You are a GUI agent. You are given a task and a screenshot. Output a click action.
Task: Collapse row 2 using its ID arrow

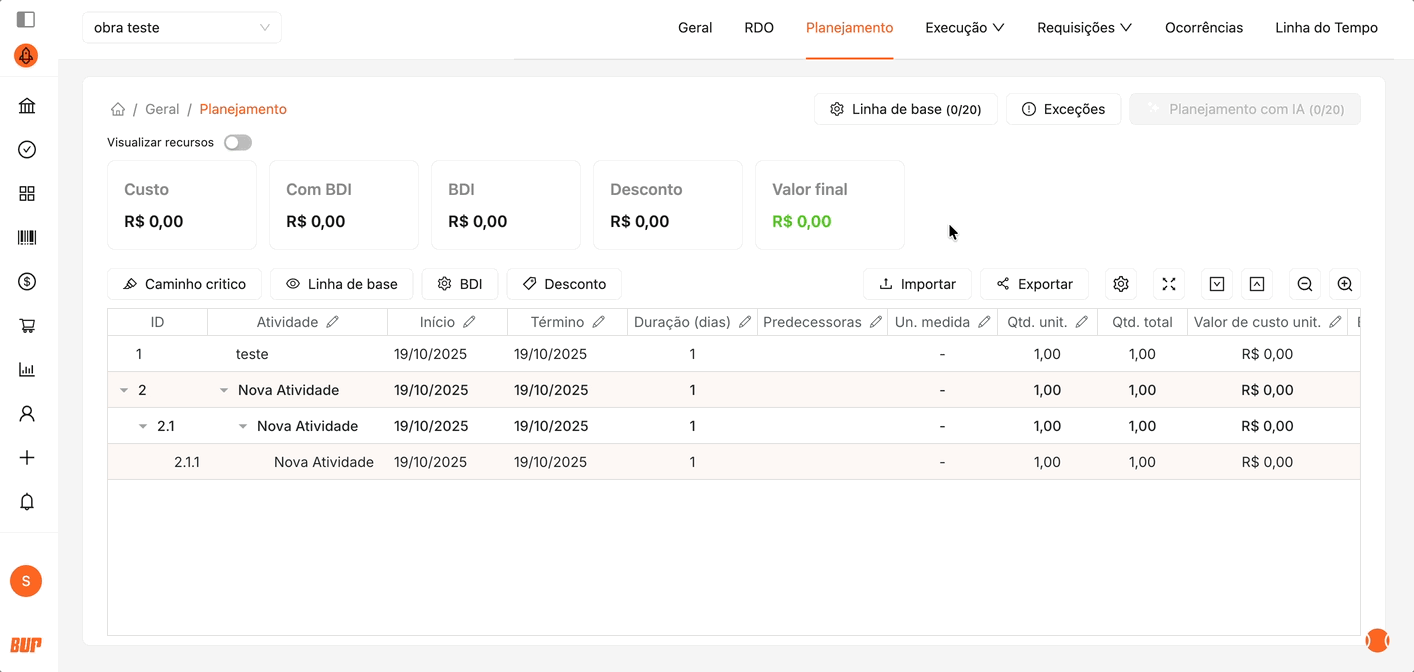pos(124,390)
